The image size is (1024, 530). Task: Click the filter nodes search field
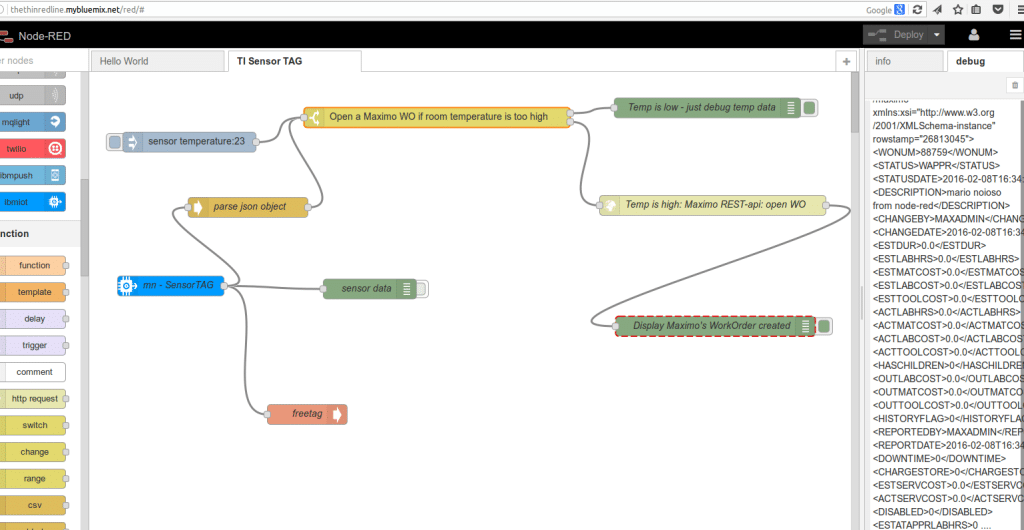pos(43,61)
